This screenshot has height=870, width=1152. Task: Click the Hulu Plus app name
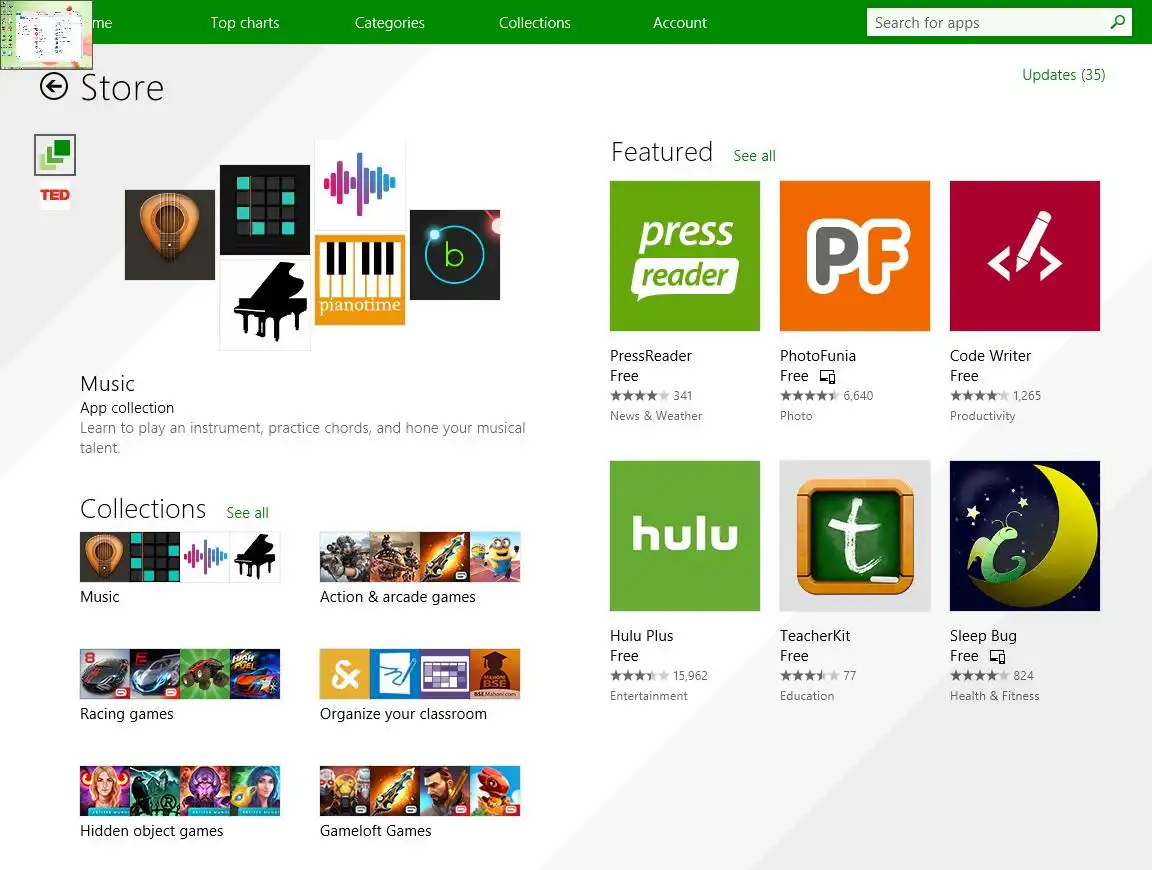pos(641,636)
